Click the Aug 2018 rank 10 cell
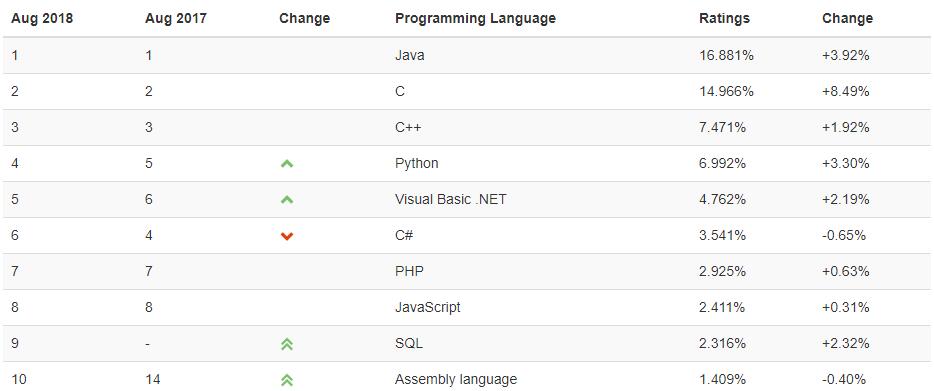Viewport: 934px width, 391px height. pos(18,379)
